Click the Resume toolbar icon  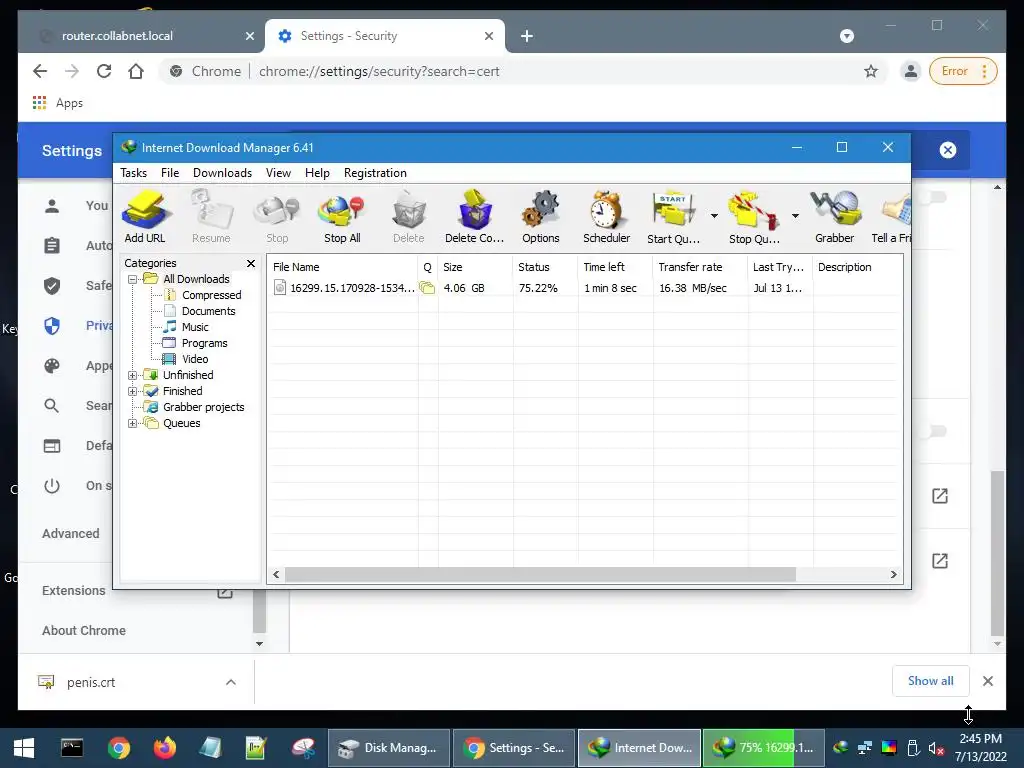pos(211,217)
